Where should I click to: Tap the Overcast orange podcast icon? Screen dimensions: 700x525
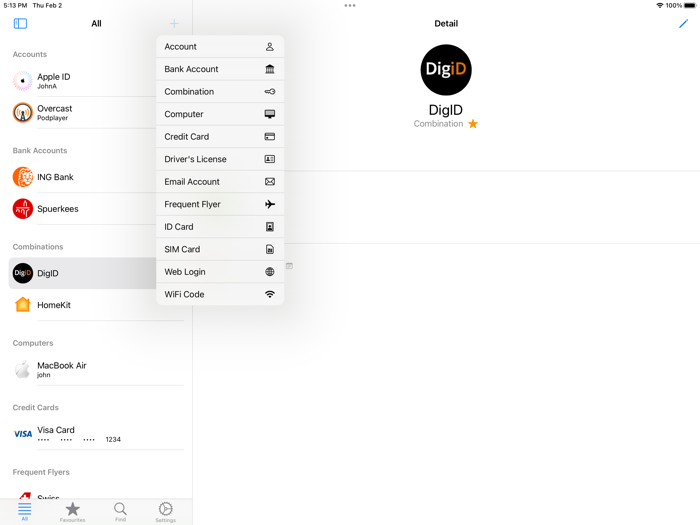(x=22, y=112)
